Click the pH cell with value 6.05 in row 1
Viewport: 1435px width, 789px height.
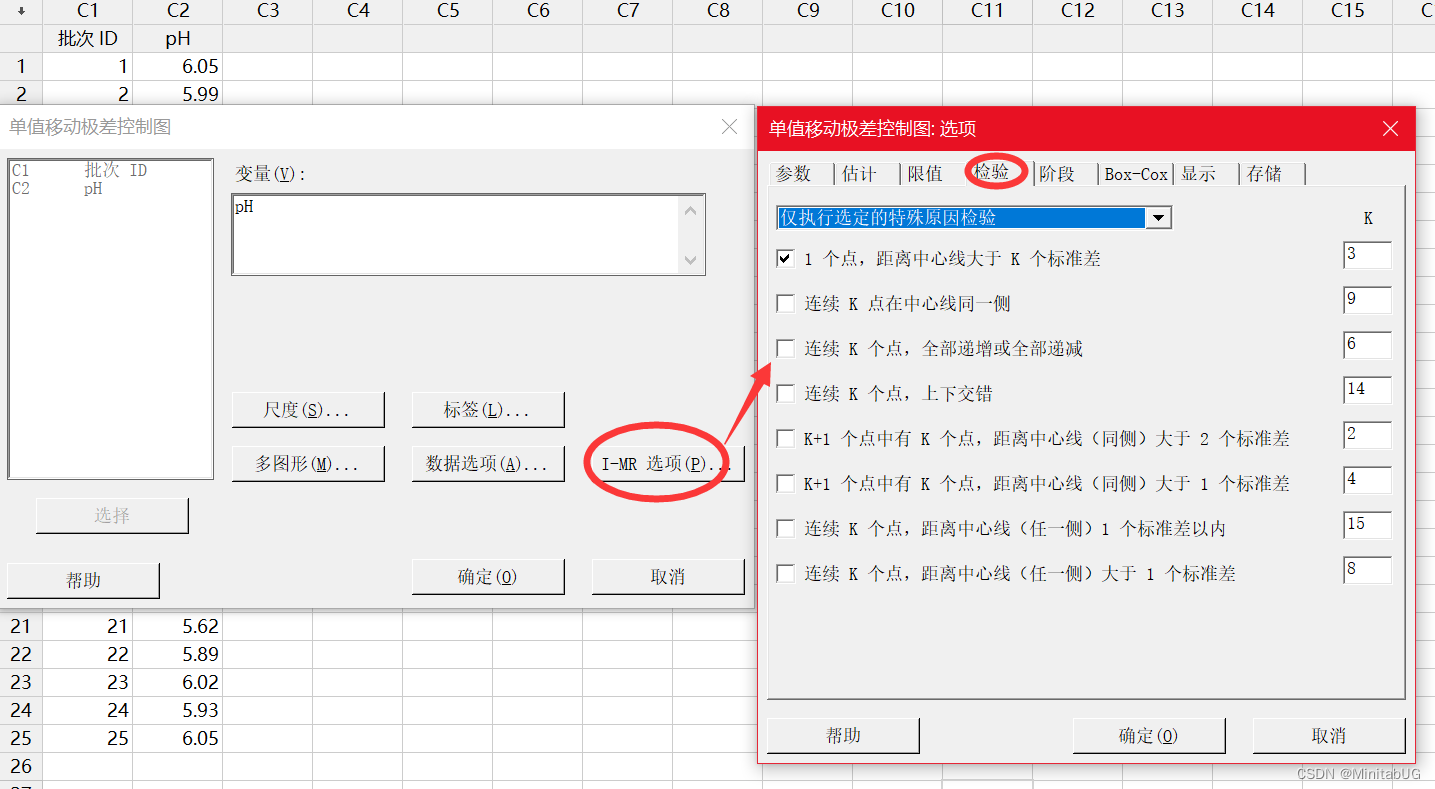click(178, 67)
